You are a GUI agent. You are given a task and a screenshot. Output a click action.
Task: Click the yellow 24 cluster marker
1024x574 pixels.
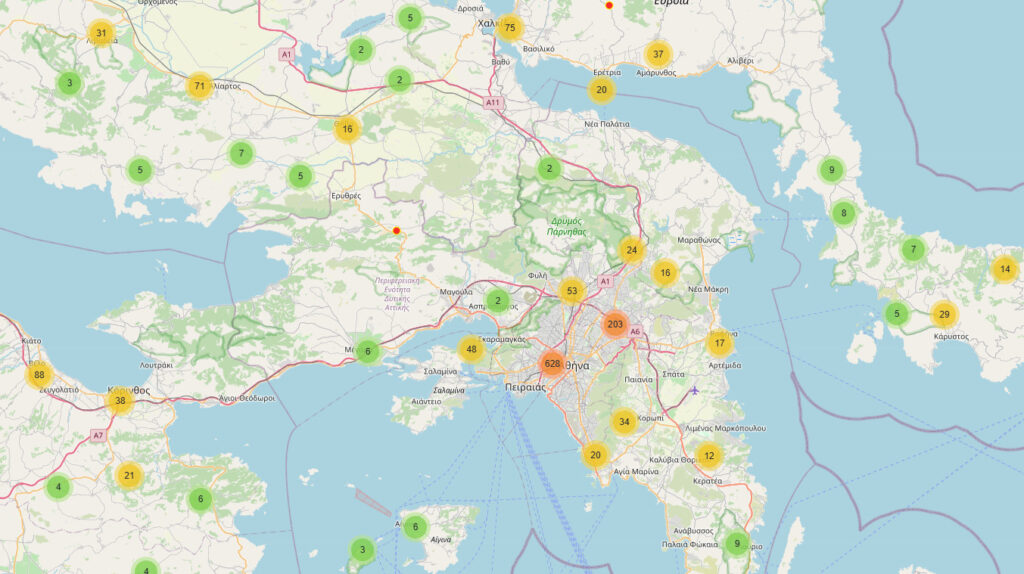tap(631, 250)
